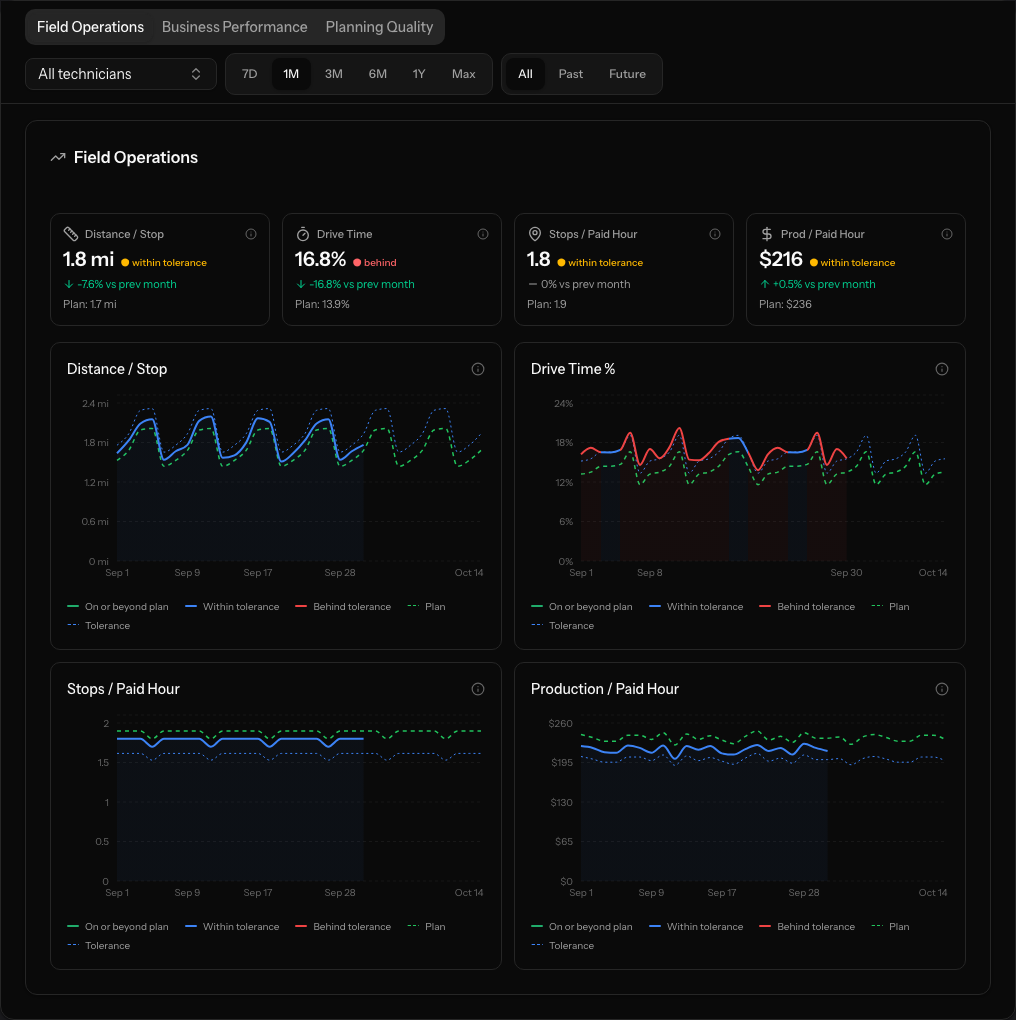This screenshot has width=1016, height=1020.
Task: Filter to Future data only
Action: [x=627, y=74]
